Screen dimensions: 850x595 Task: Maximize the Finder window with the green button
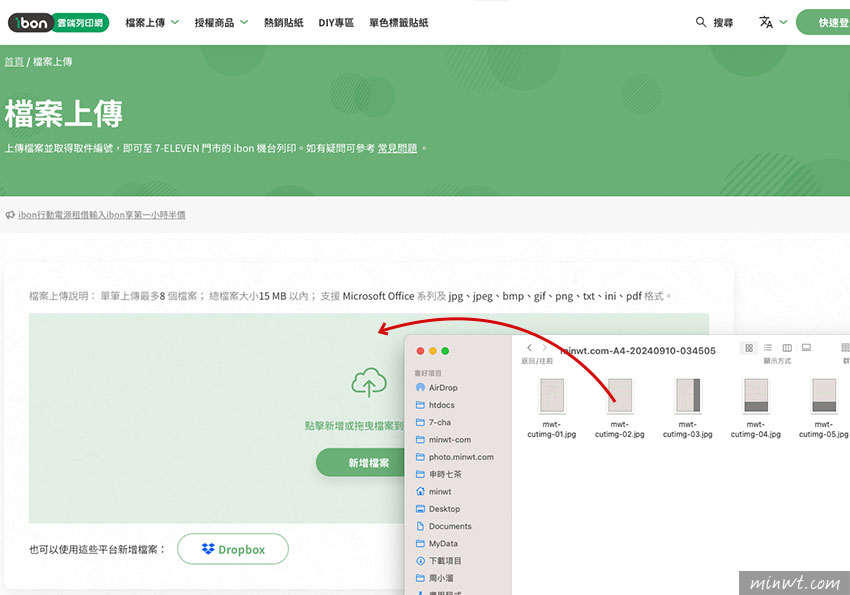click(x=445, y=351)
